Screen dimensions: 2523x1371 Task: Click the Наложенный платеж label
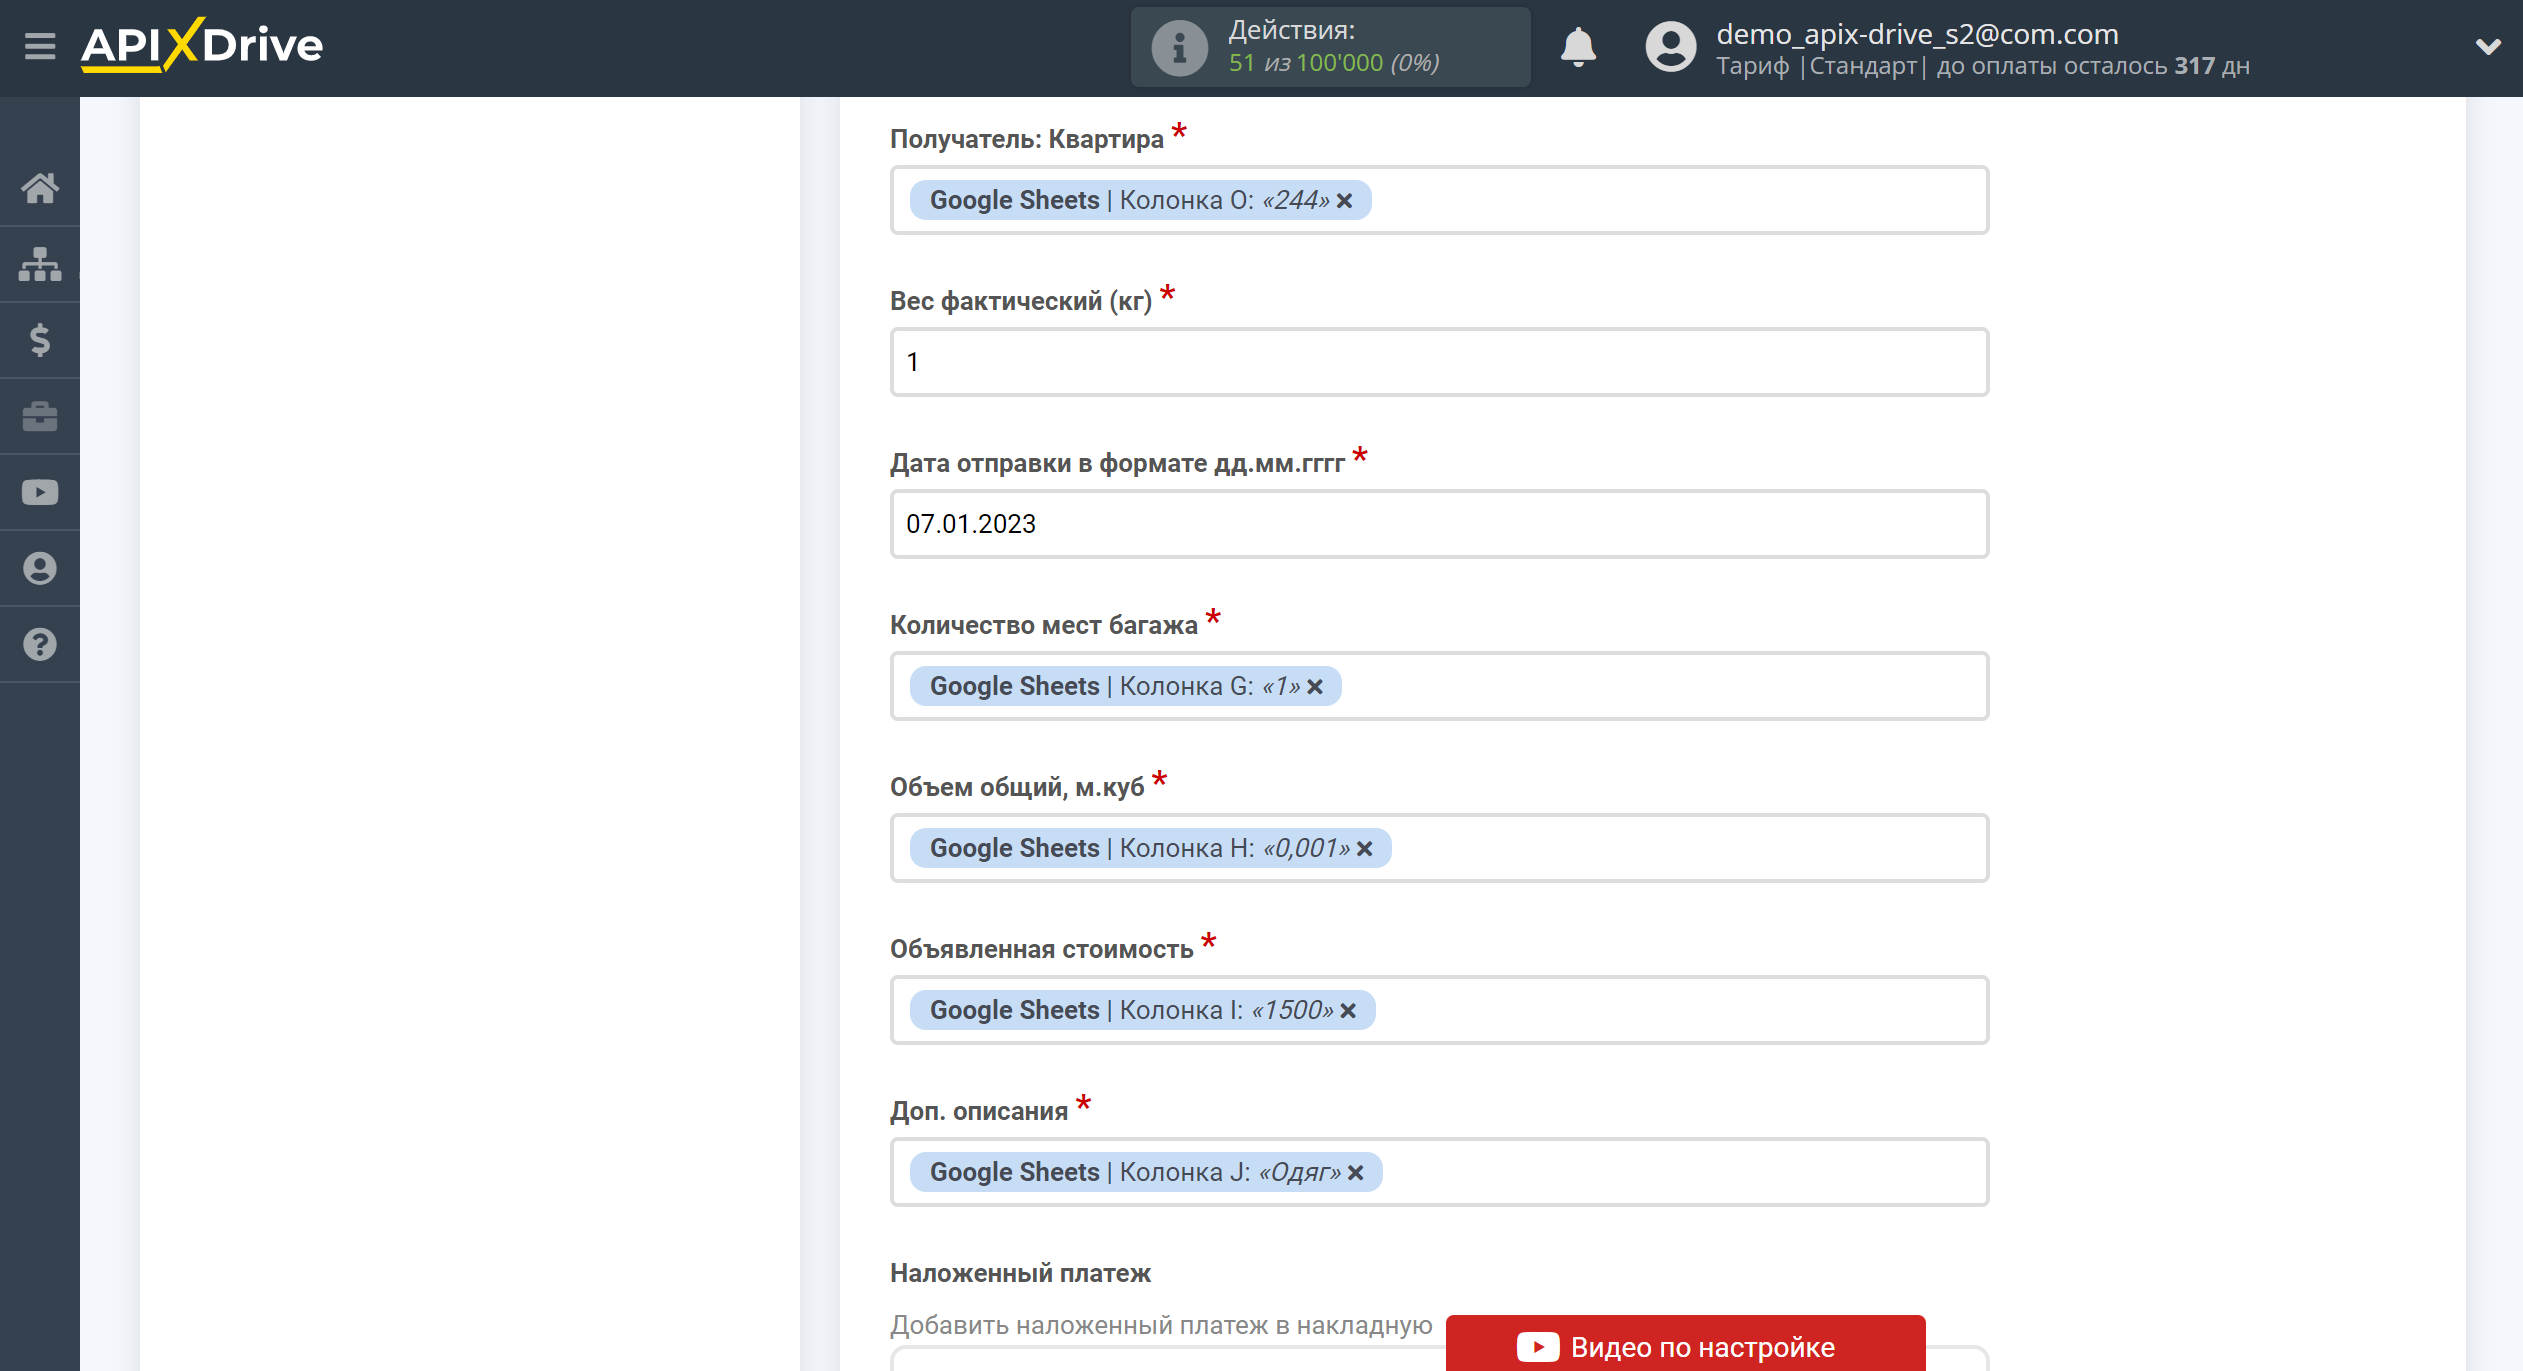pos(1020,1273)
